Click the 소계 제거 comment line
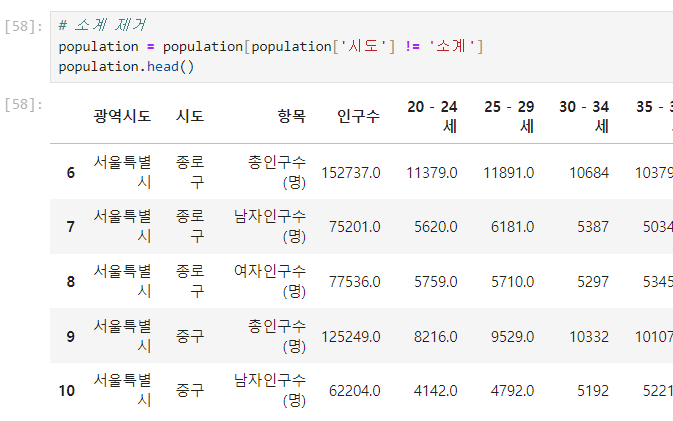The height and width of the screenshot is (421, 673). click(x=103, y=24)
